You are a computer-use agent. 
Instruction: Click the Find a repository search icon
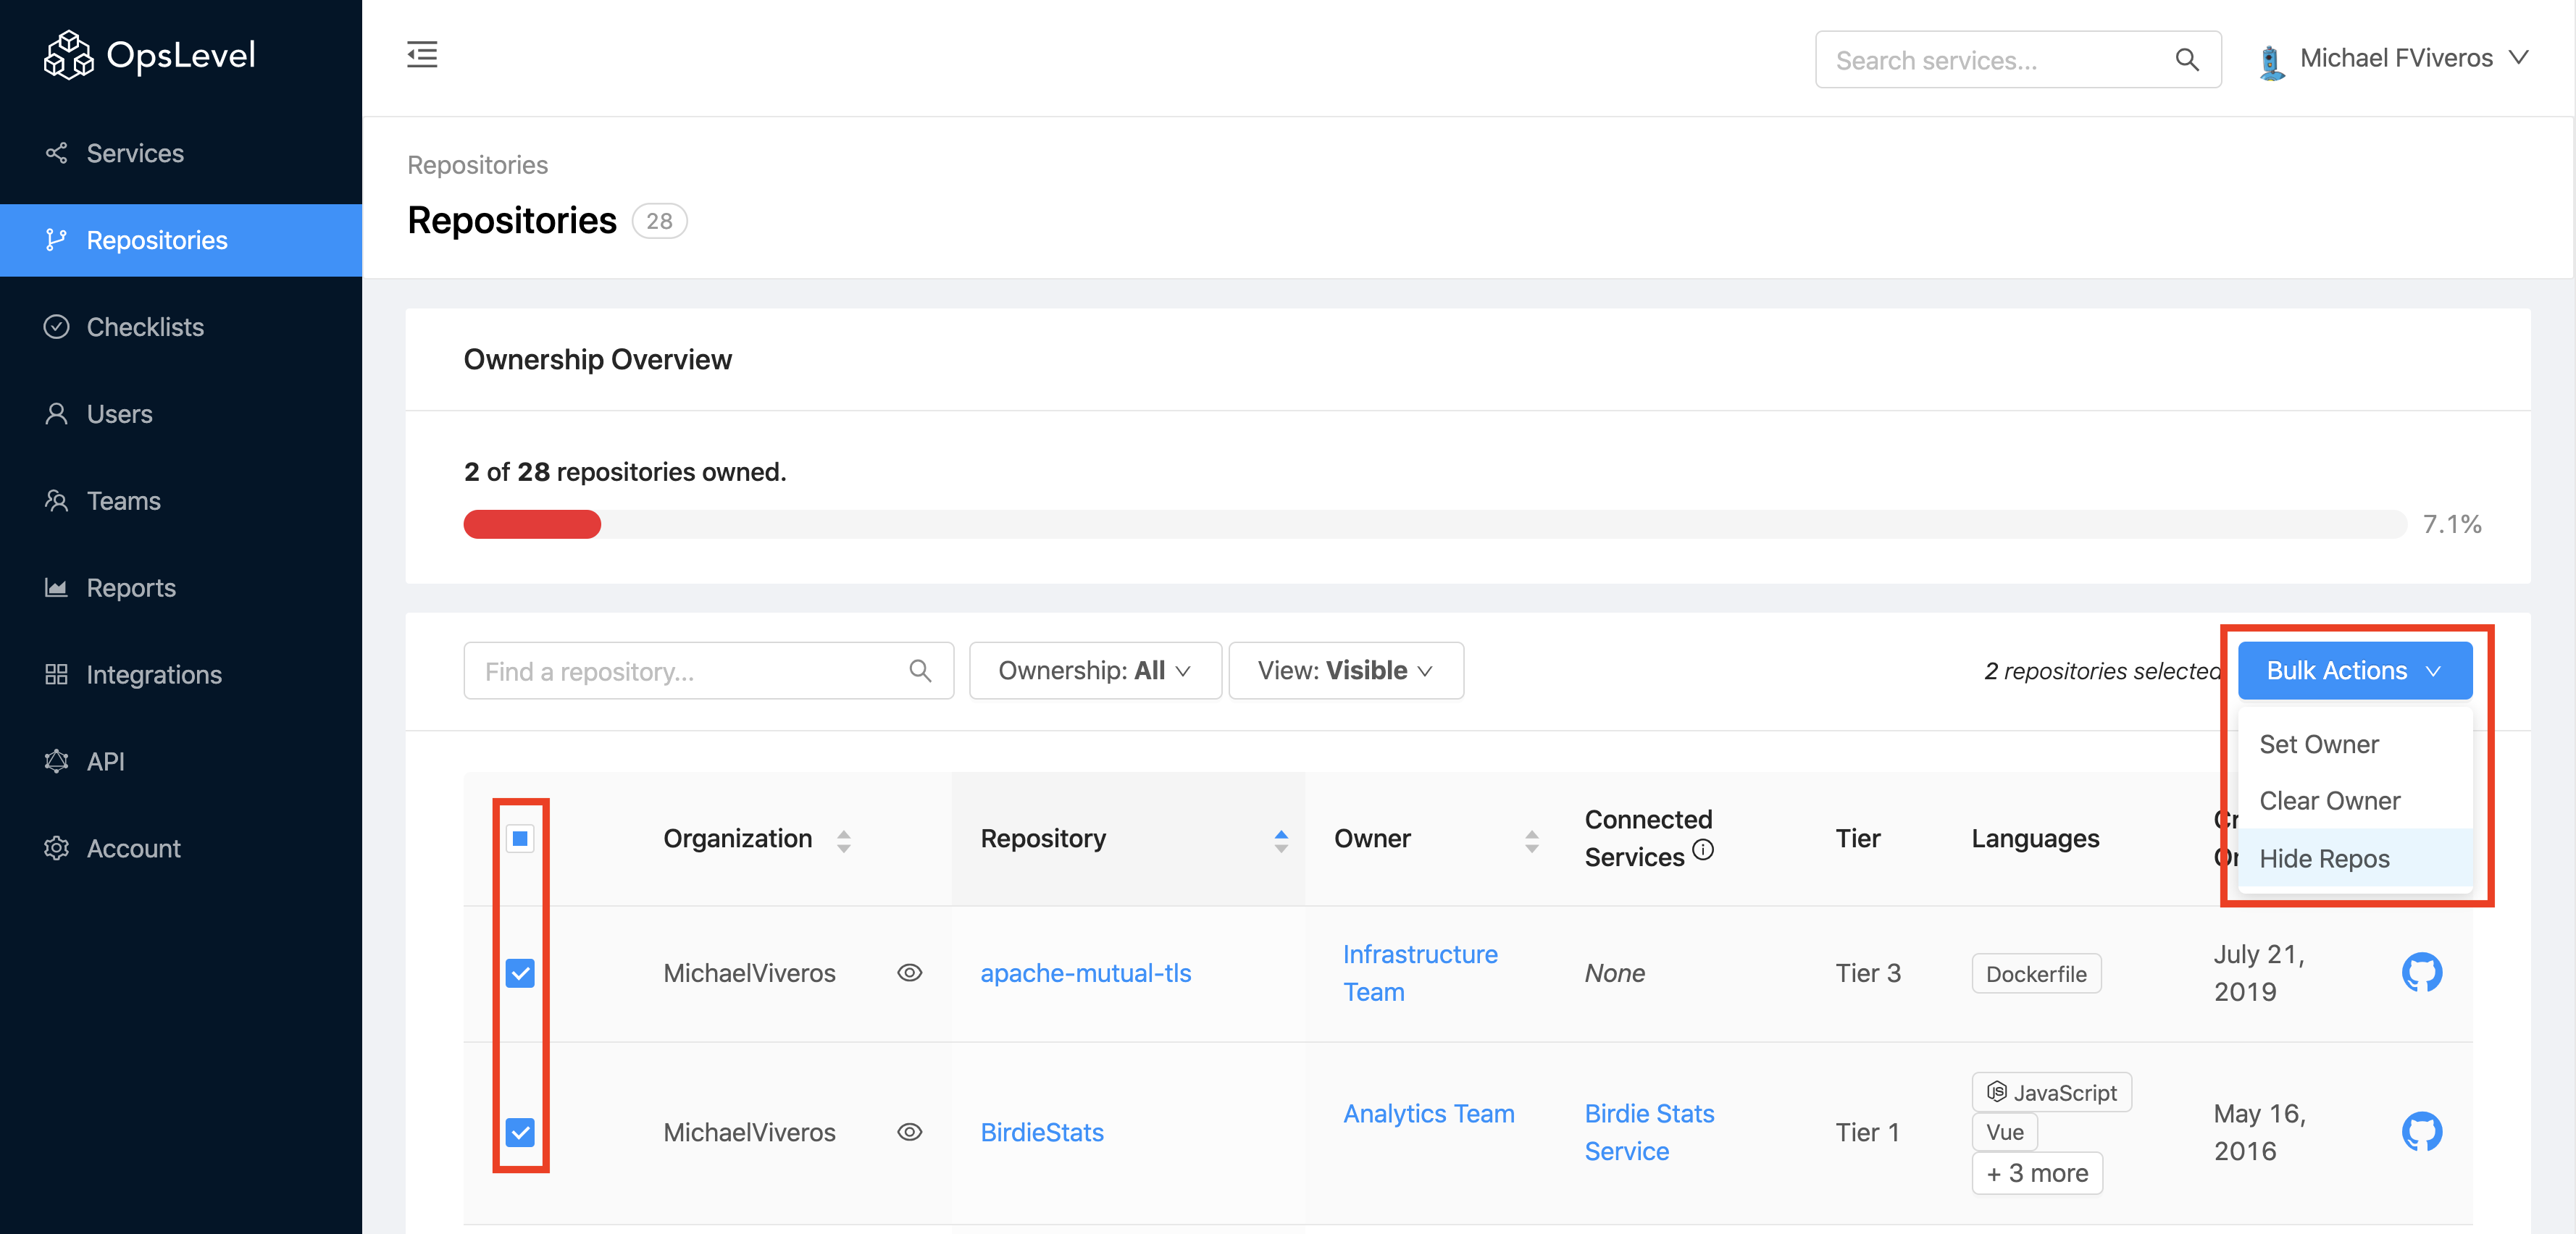[920, 671]
